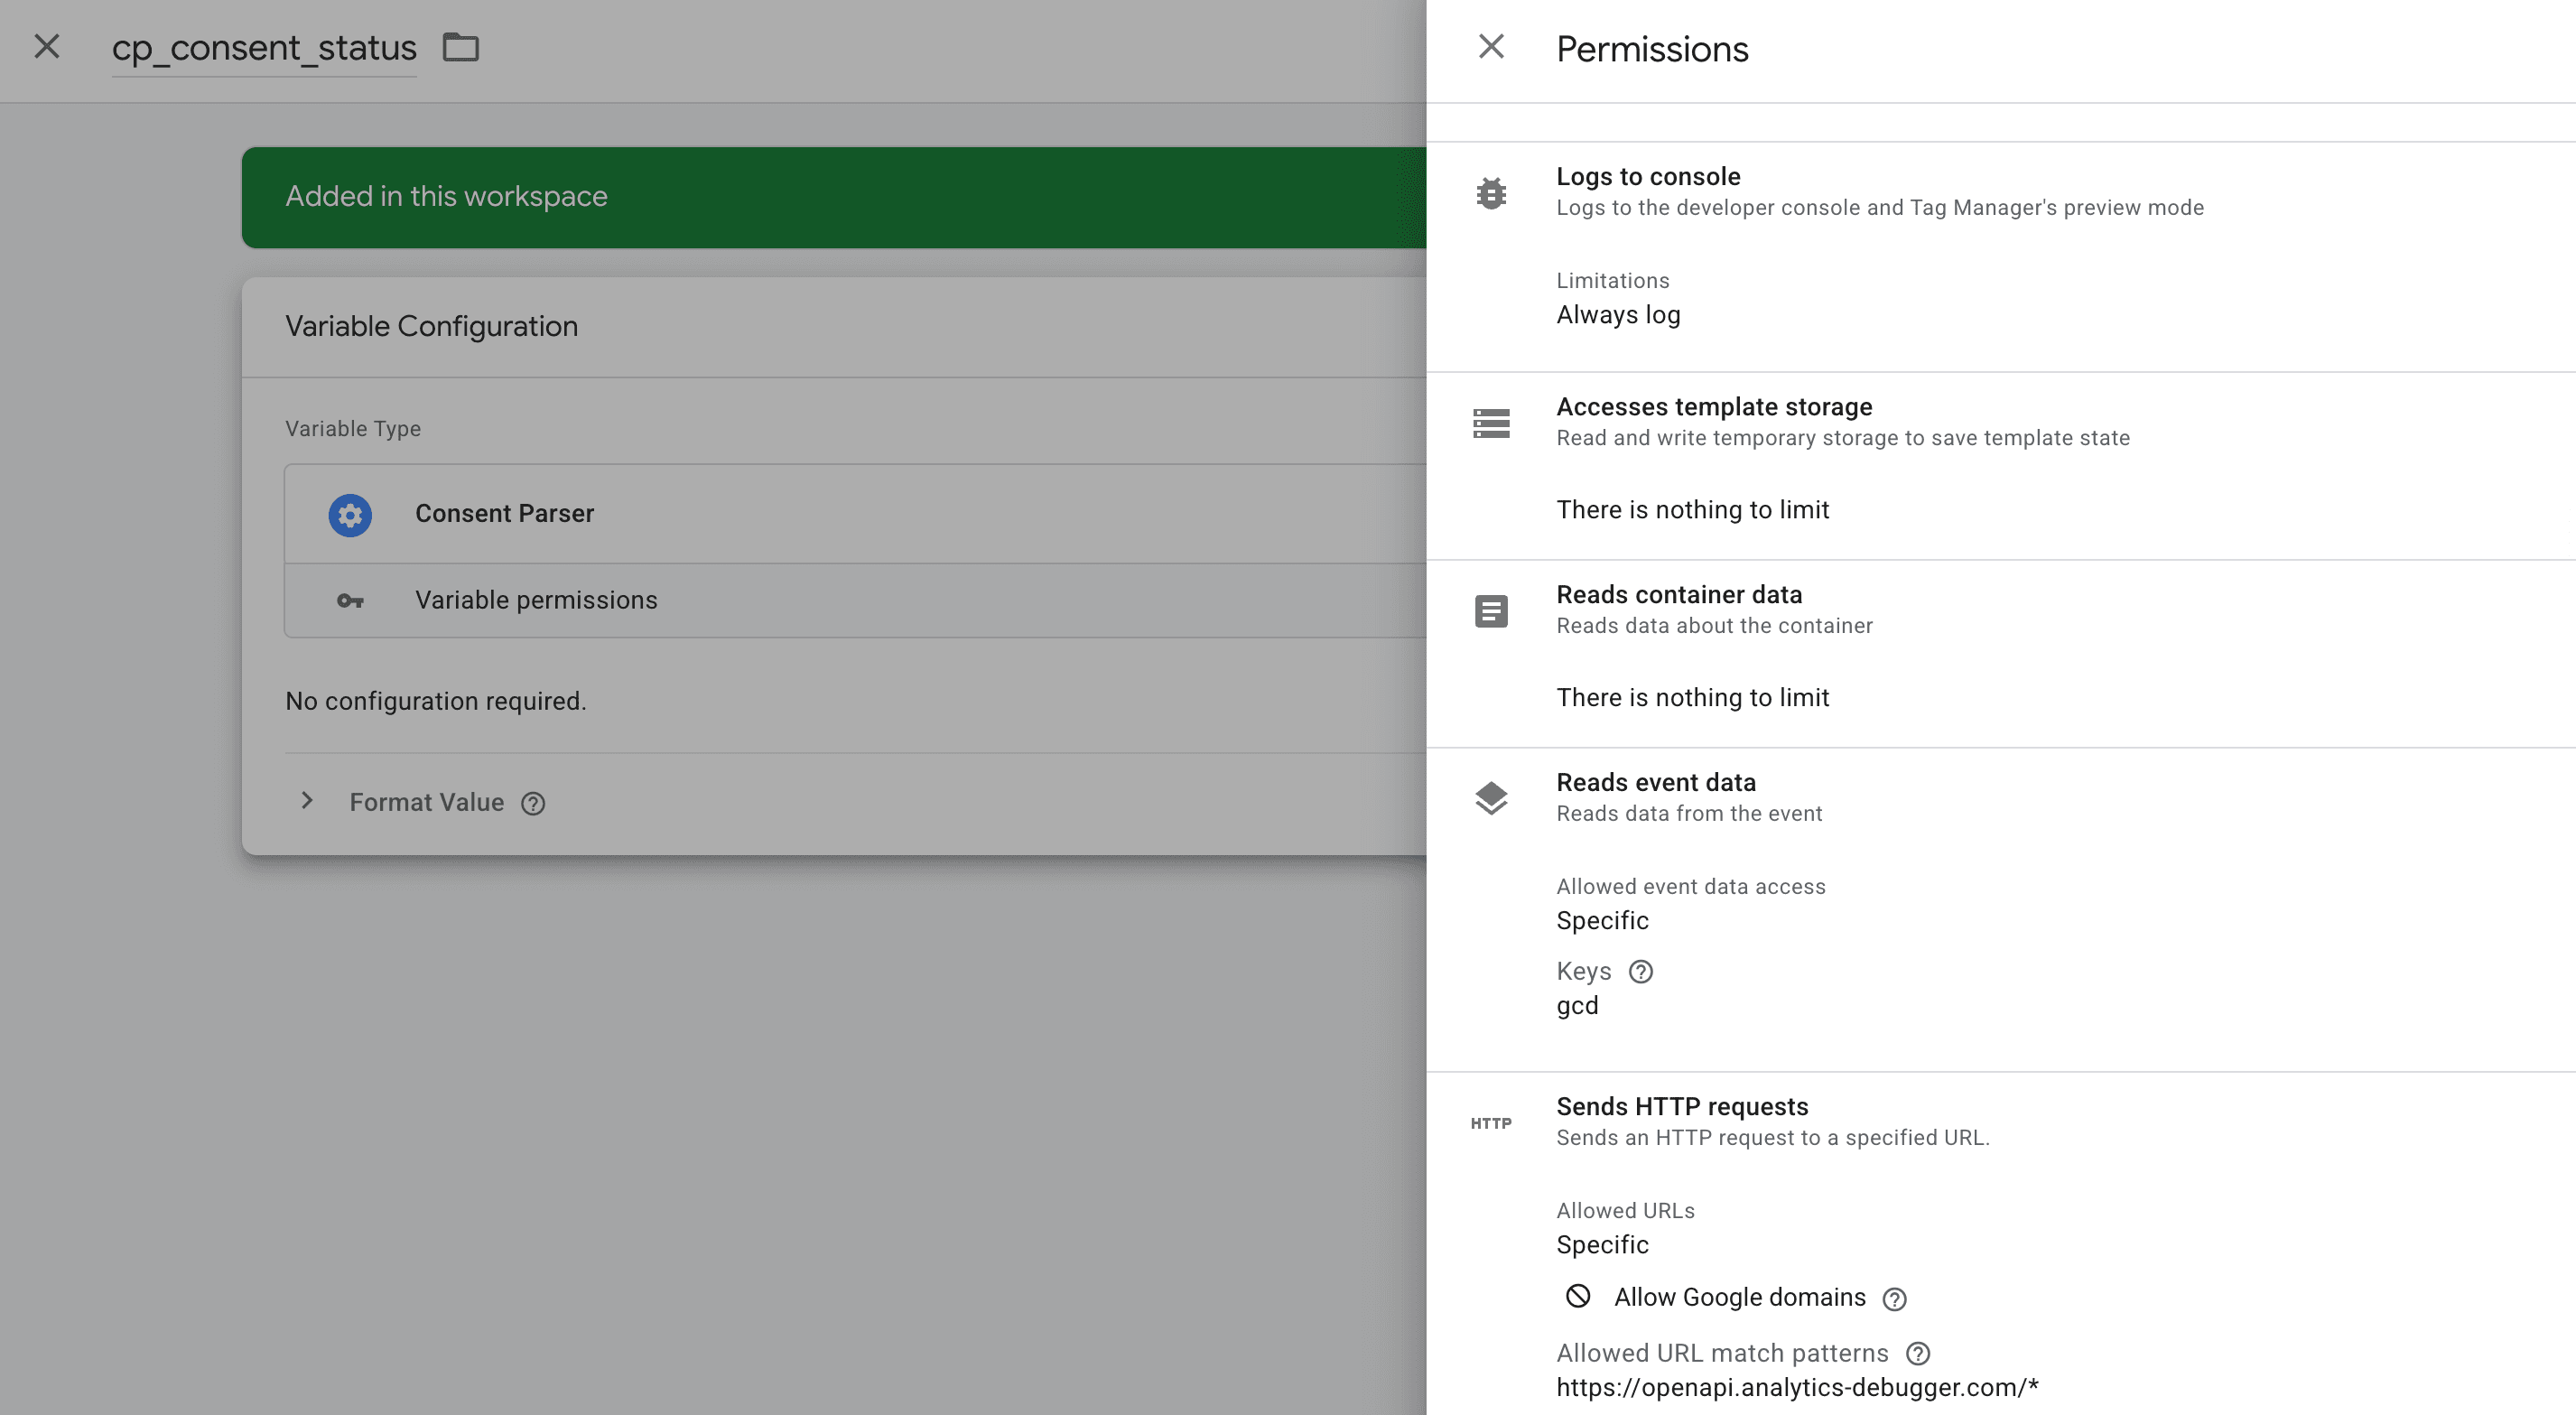Click the Allow Google domains help icon

(x=1893, y=1298)
